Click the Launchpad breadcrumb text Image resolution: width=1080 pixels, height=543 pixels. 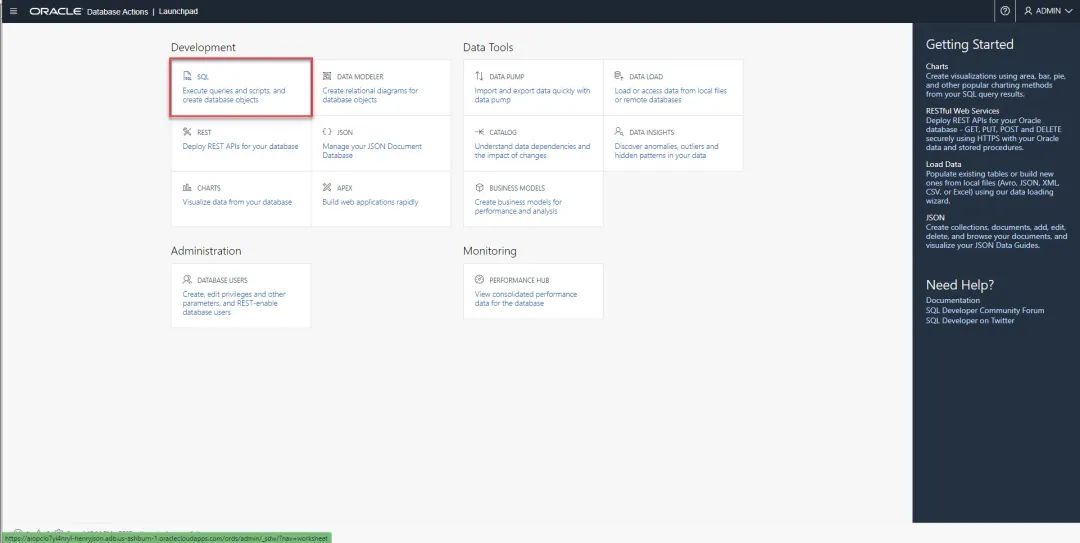(x=178, y=11)
